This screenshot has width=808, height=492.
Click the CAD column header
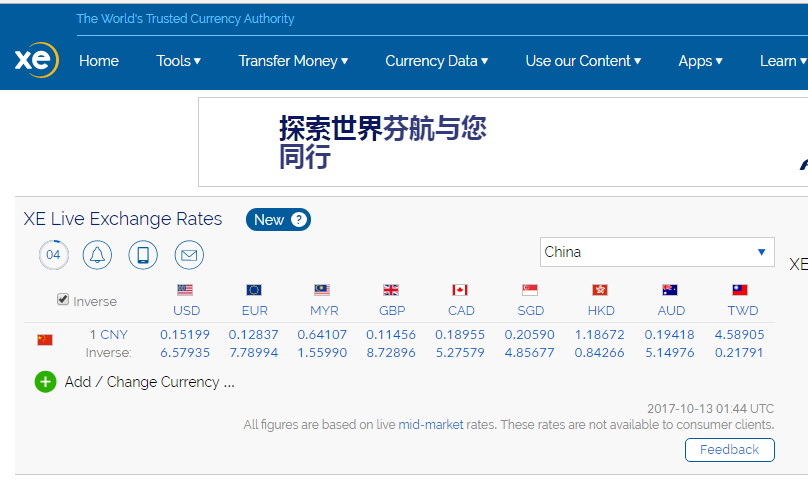[461, 311]
